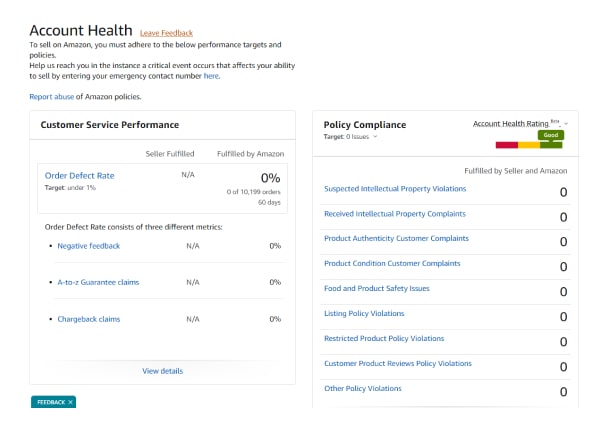Open the Account Health Rating dropdown
The image size is (609, 427).
pyautogui.click(x=566, y=123)
